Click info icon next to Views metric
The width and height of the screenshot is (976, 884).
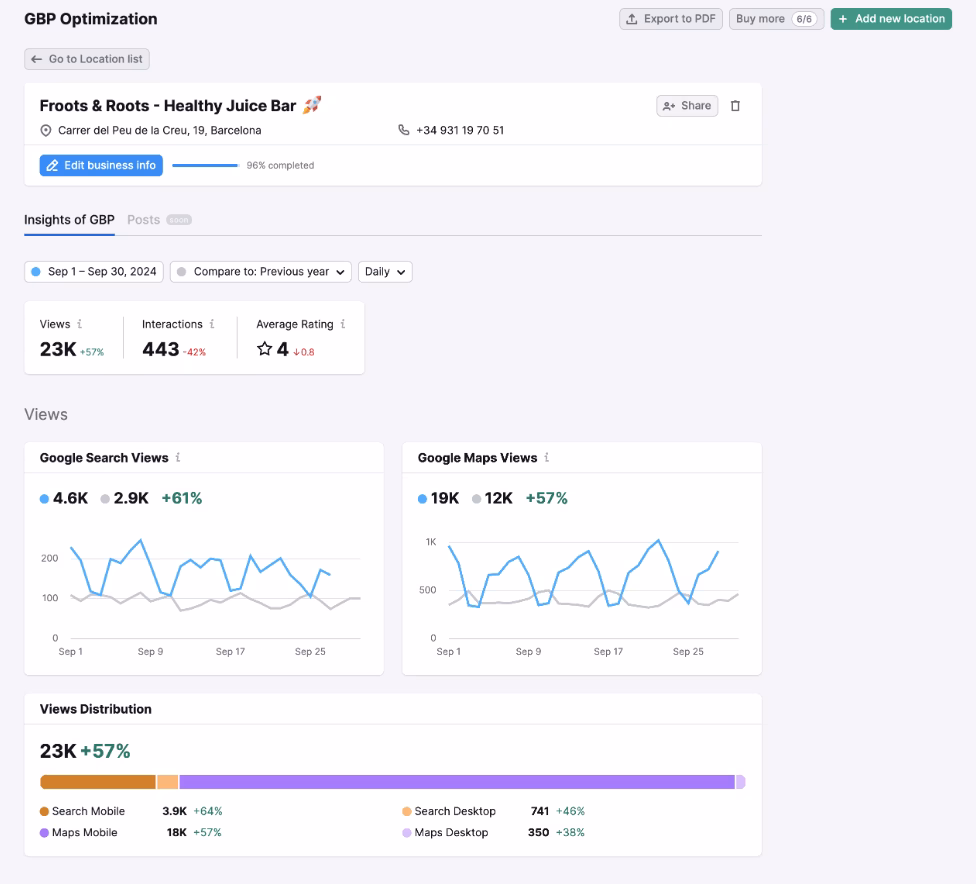(x=80, y=324)
